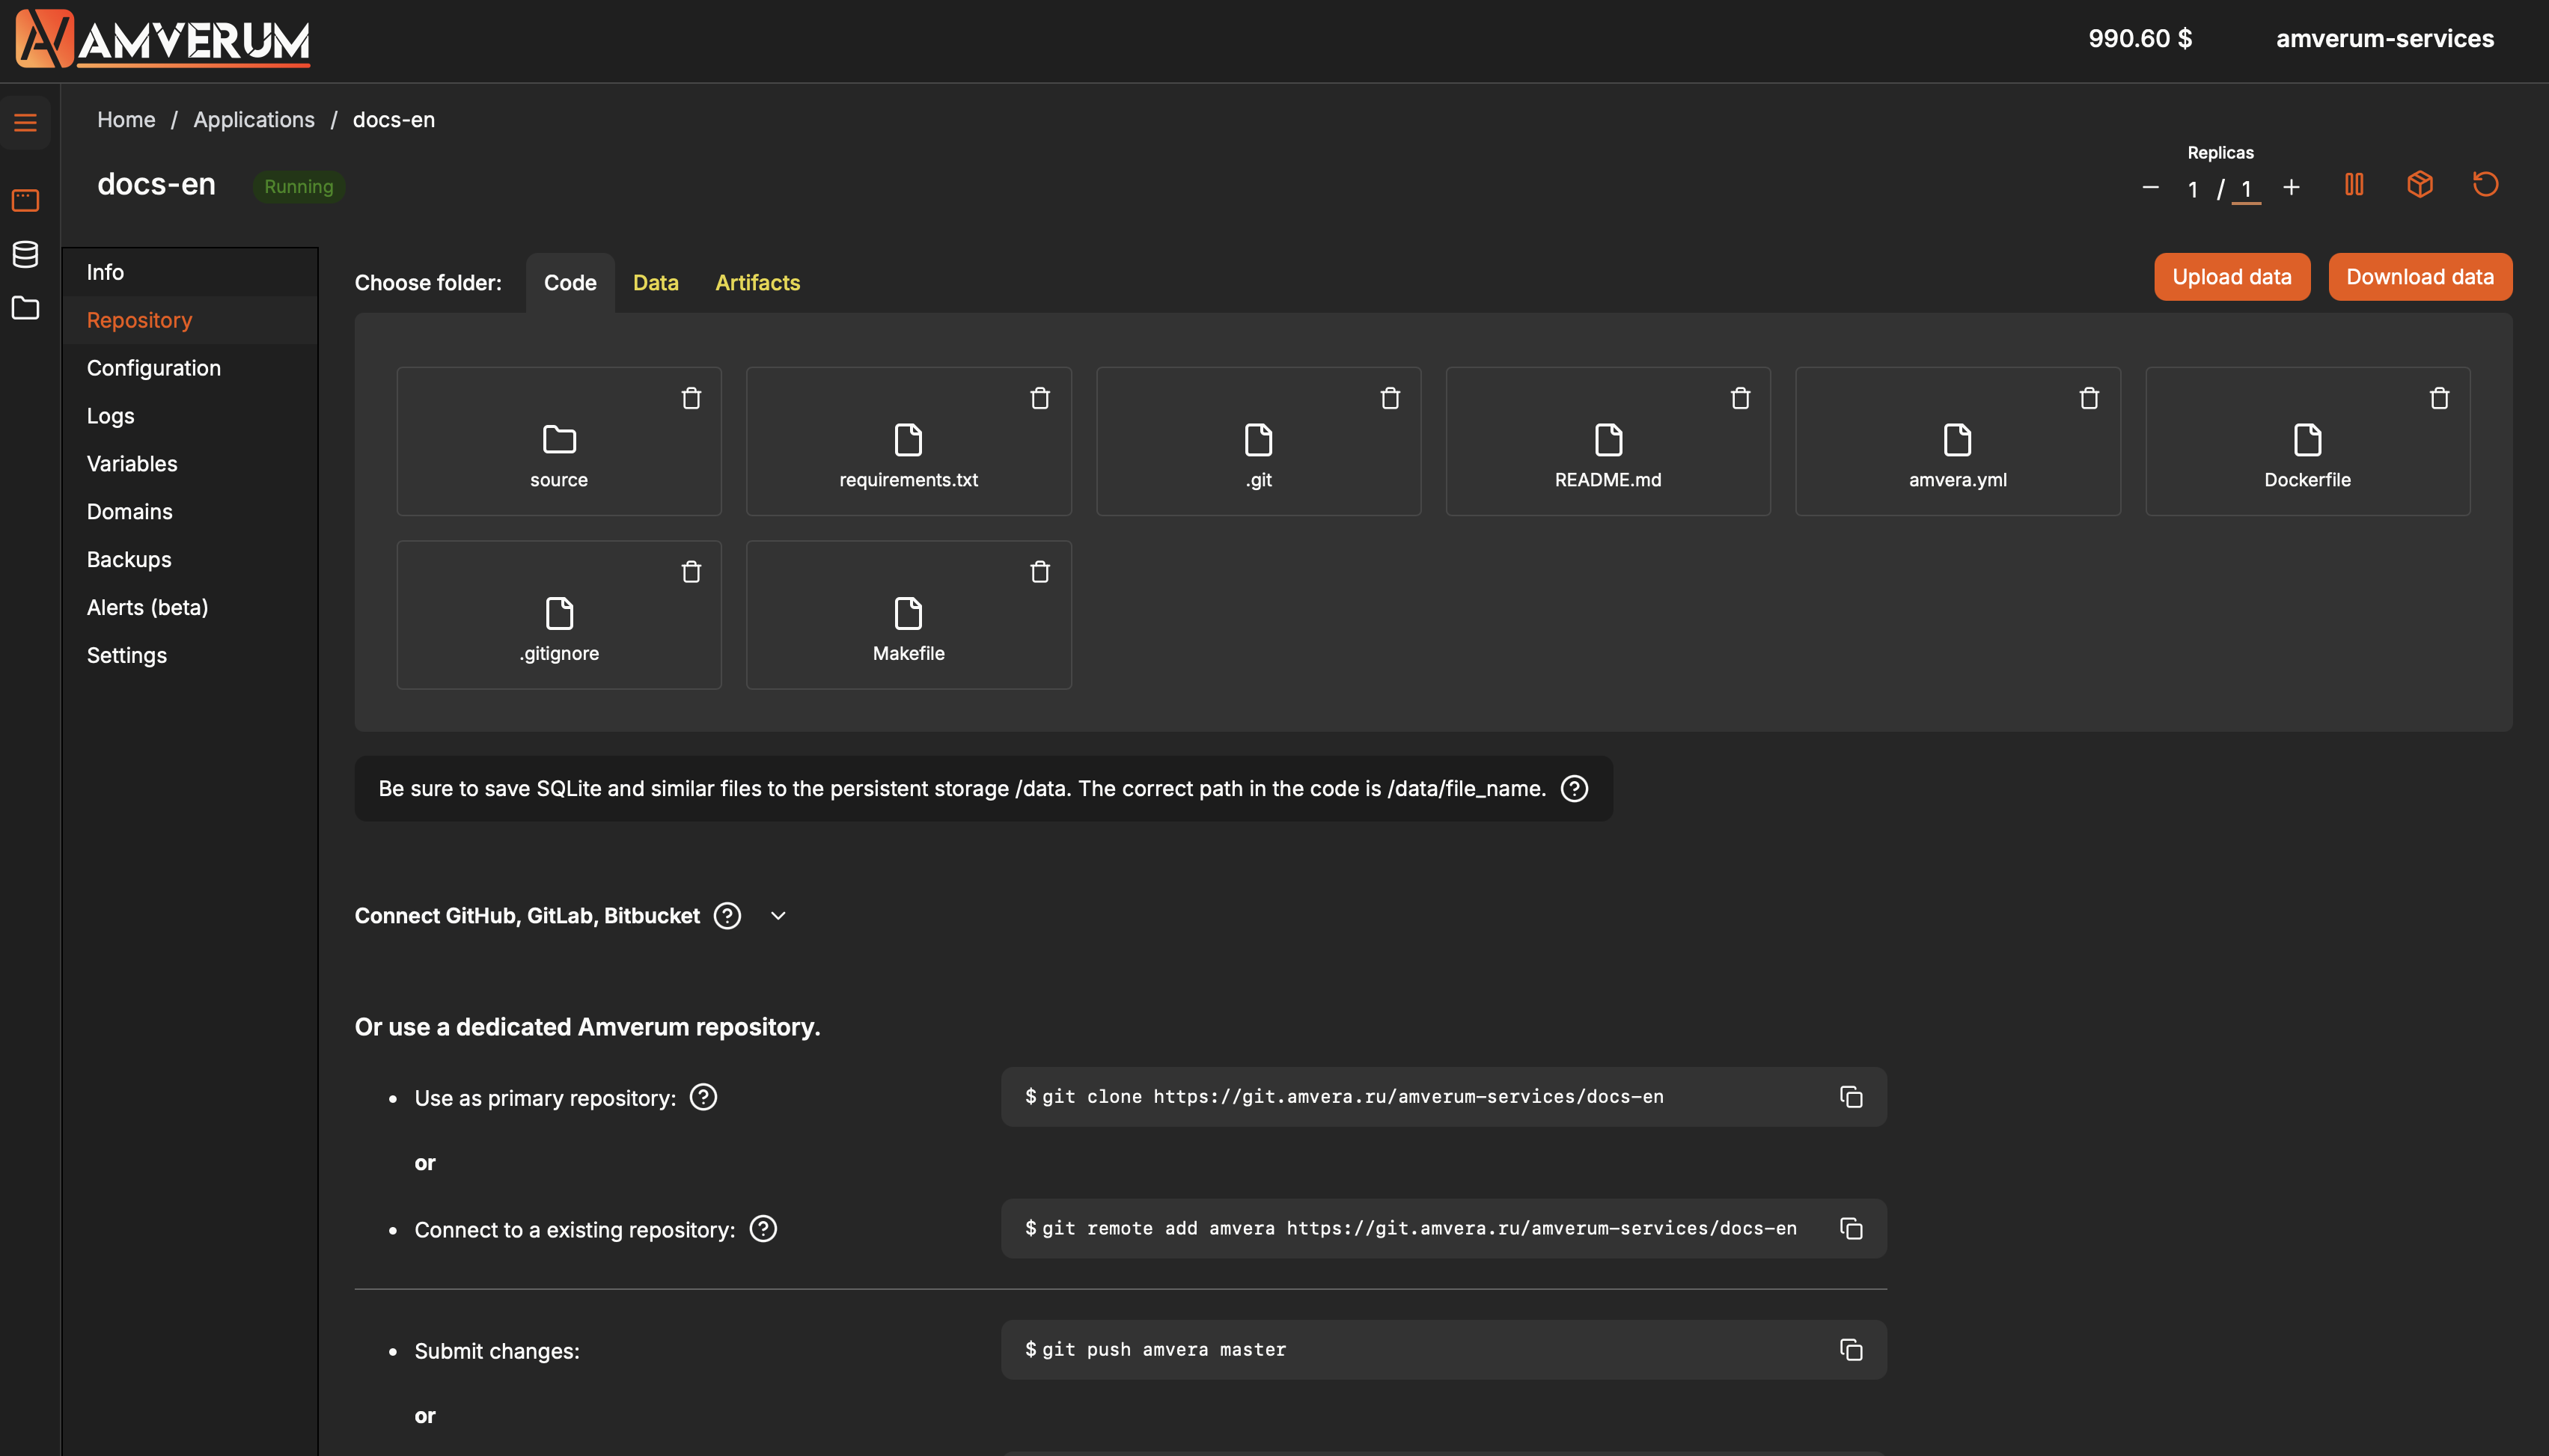Delete the requirements.txt file via trash icon
Screen dimensions: 2549x1456
click(1040, 398)
